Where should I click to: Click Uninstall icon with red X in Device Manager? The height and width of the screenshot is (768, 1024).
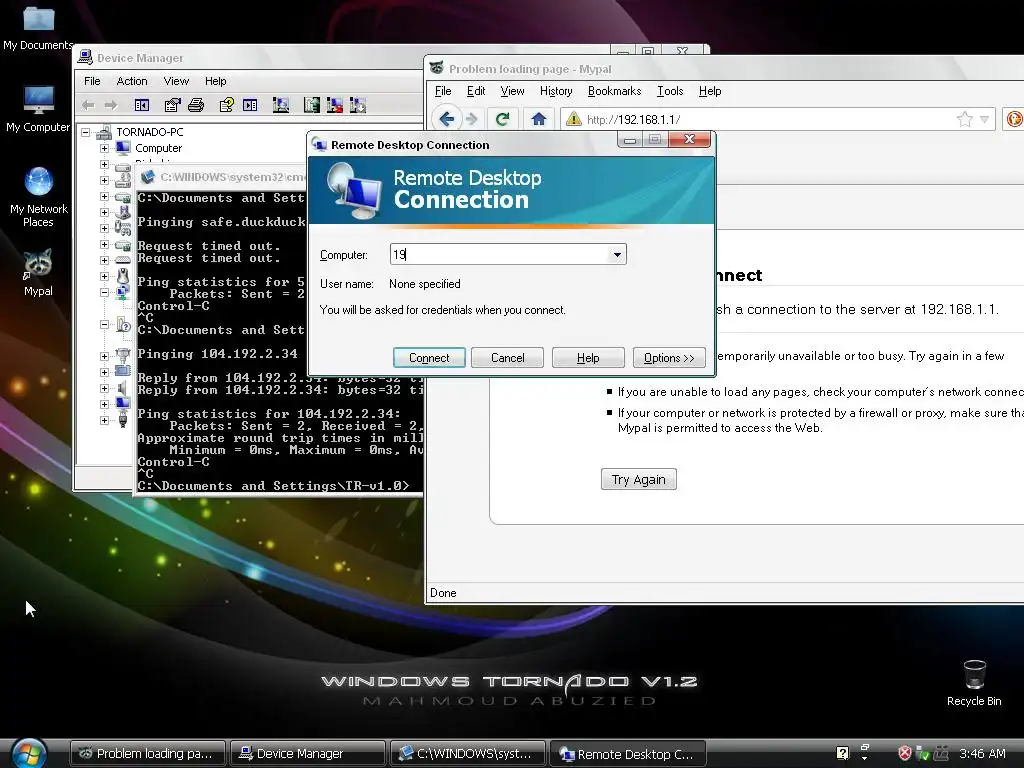[334, 105]
